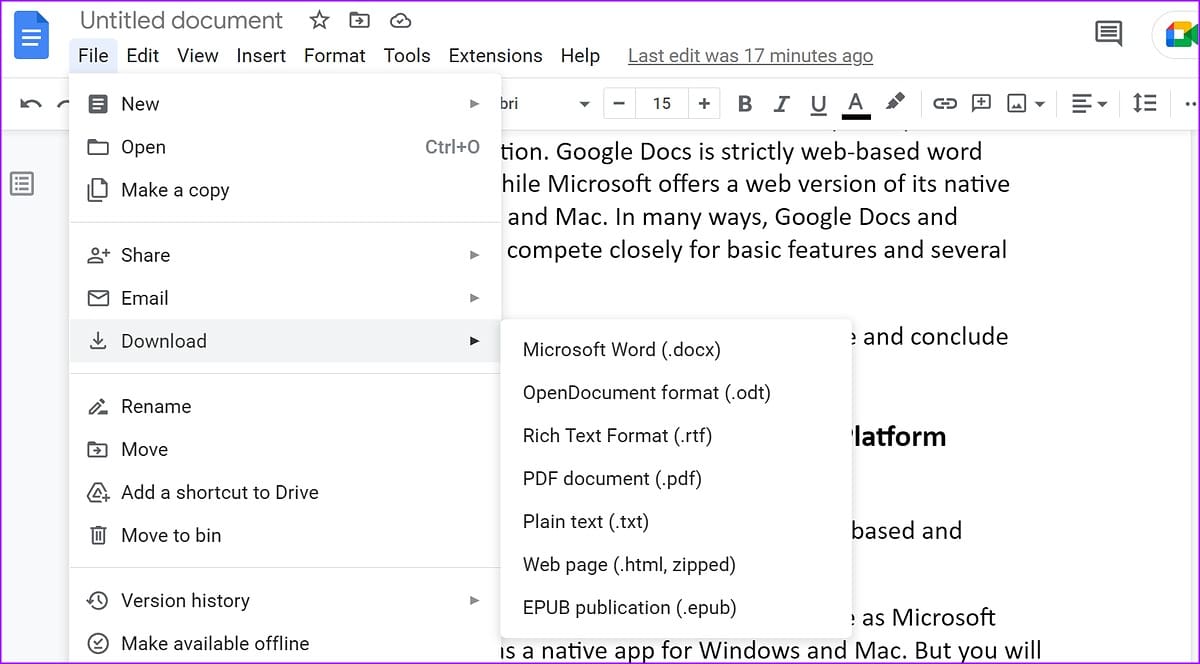Click the insert link icon
The width and height of the screenshot is (1200, 664).
(944, 103)
